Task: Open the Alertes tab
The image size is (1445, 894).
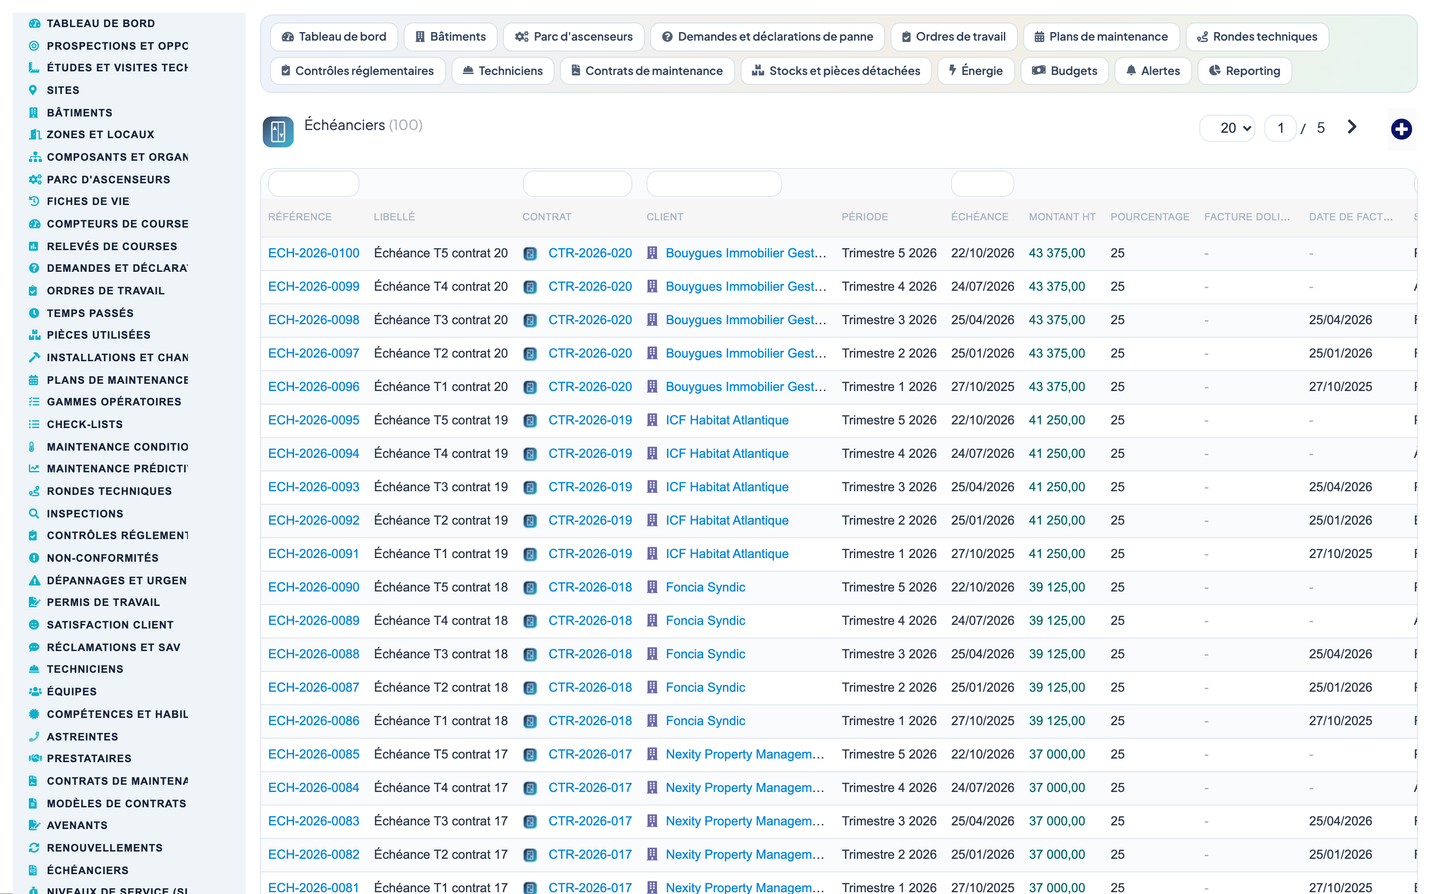Action: click(x=1153, y=71)
